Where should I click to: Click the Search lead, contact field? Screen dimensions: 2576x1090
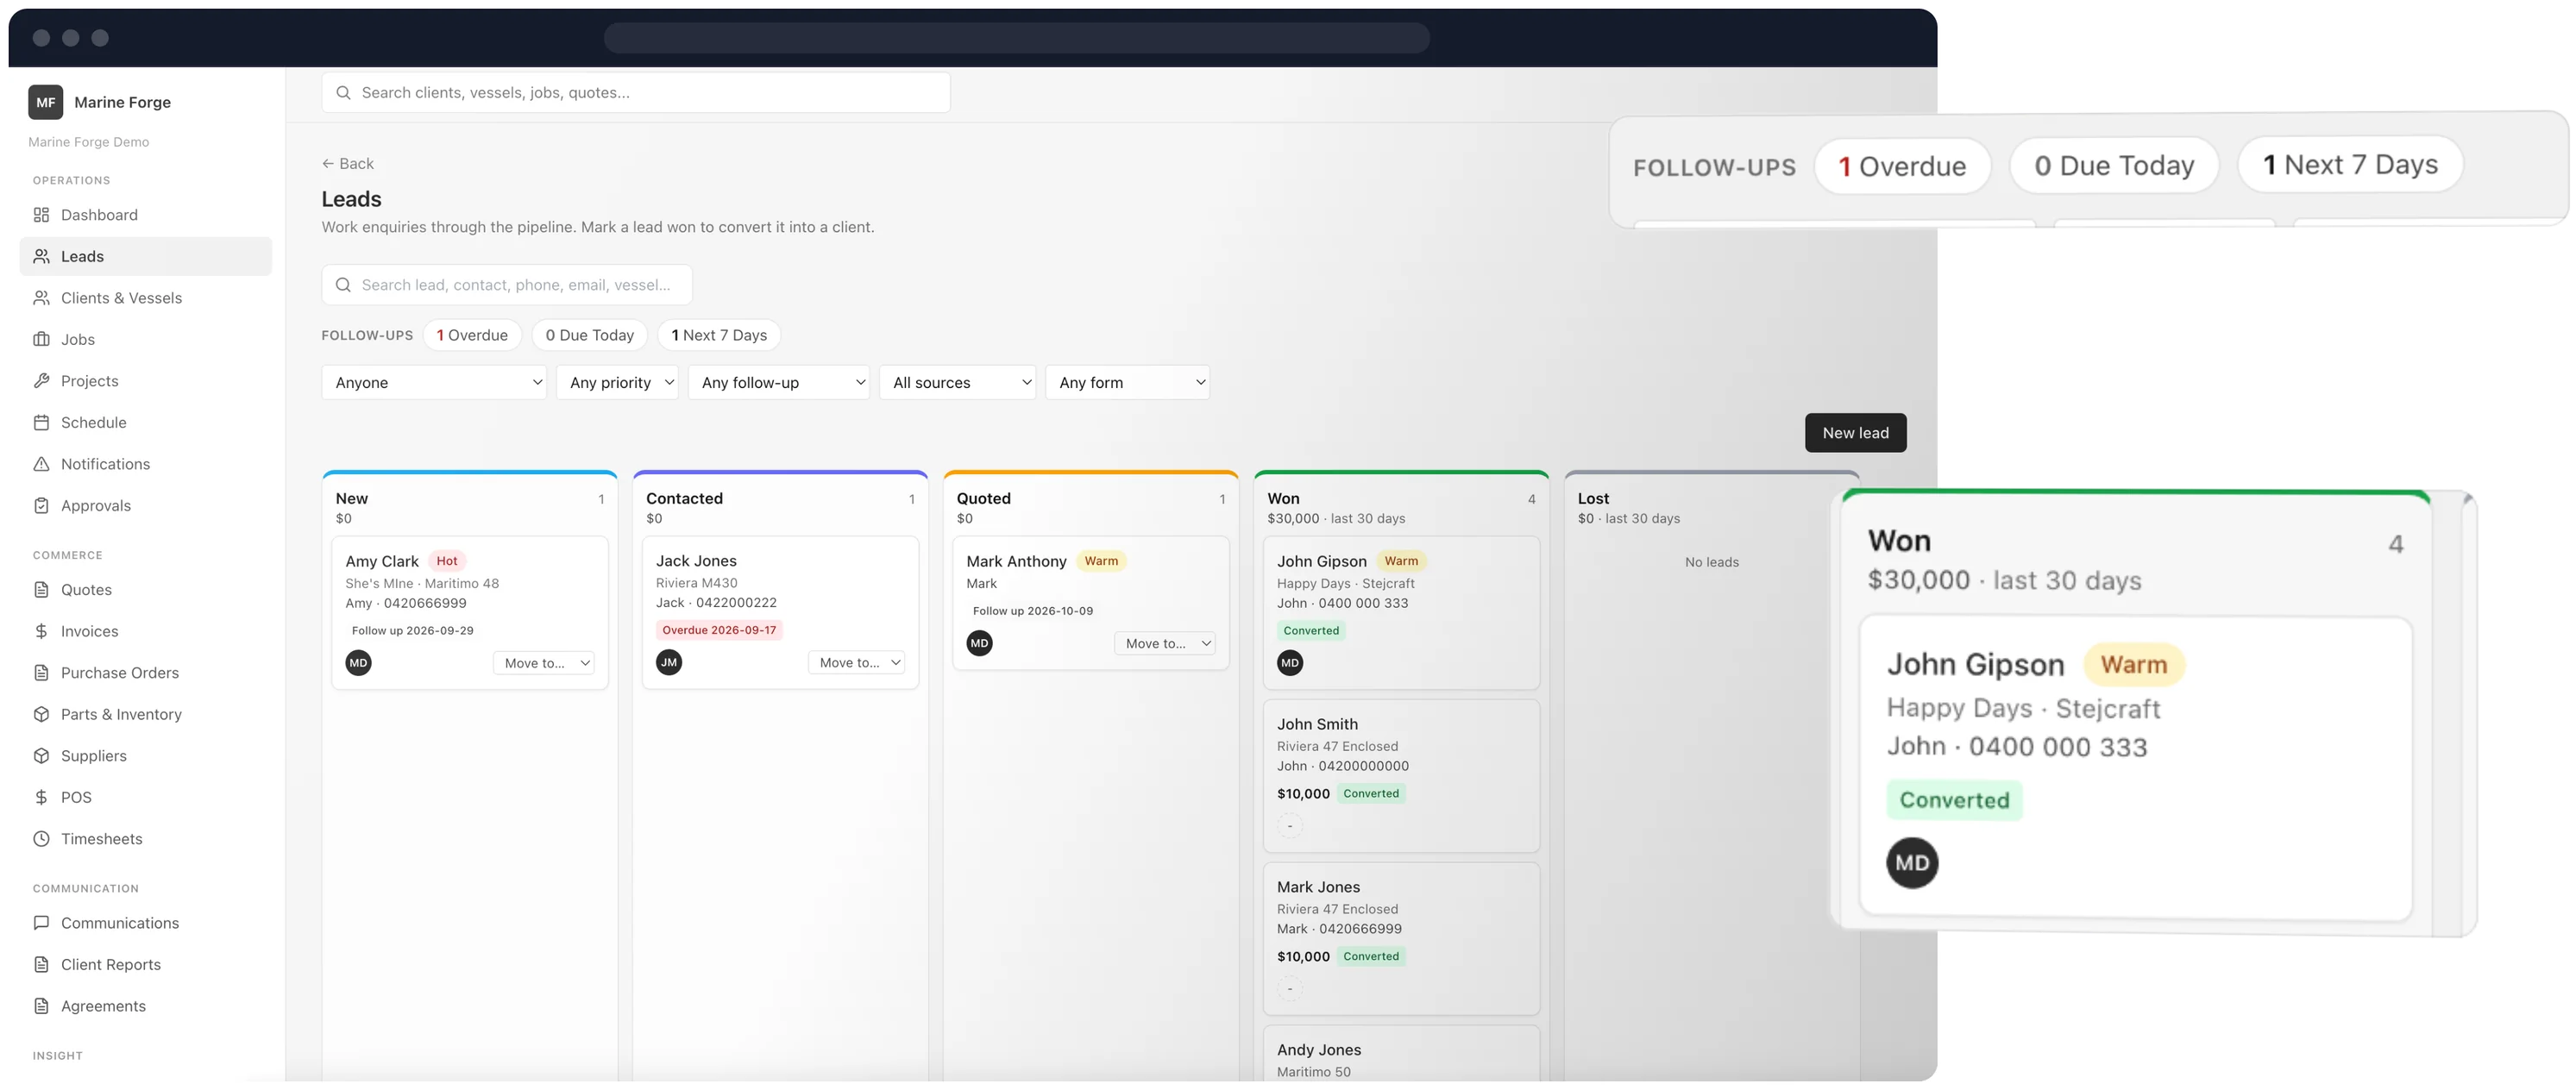(x=507, y=285)
